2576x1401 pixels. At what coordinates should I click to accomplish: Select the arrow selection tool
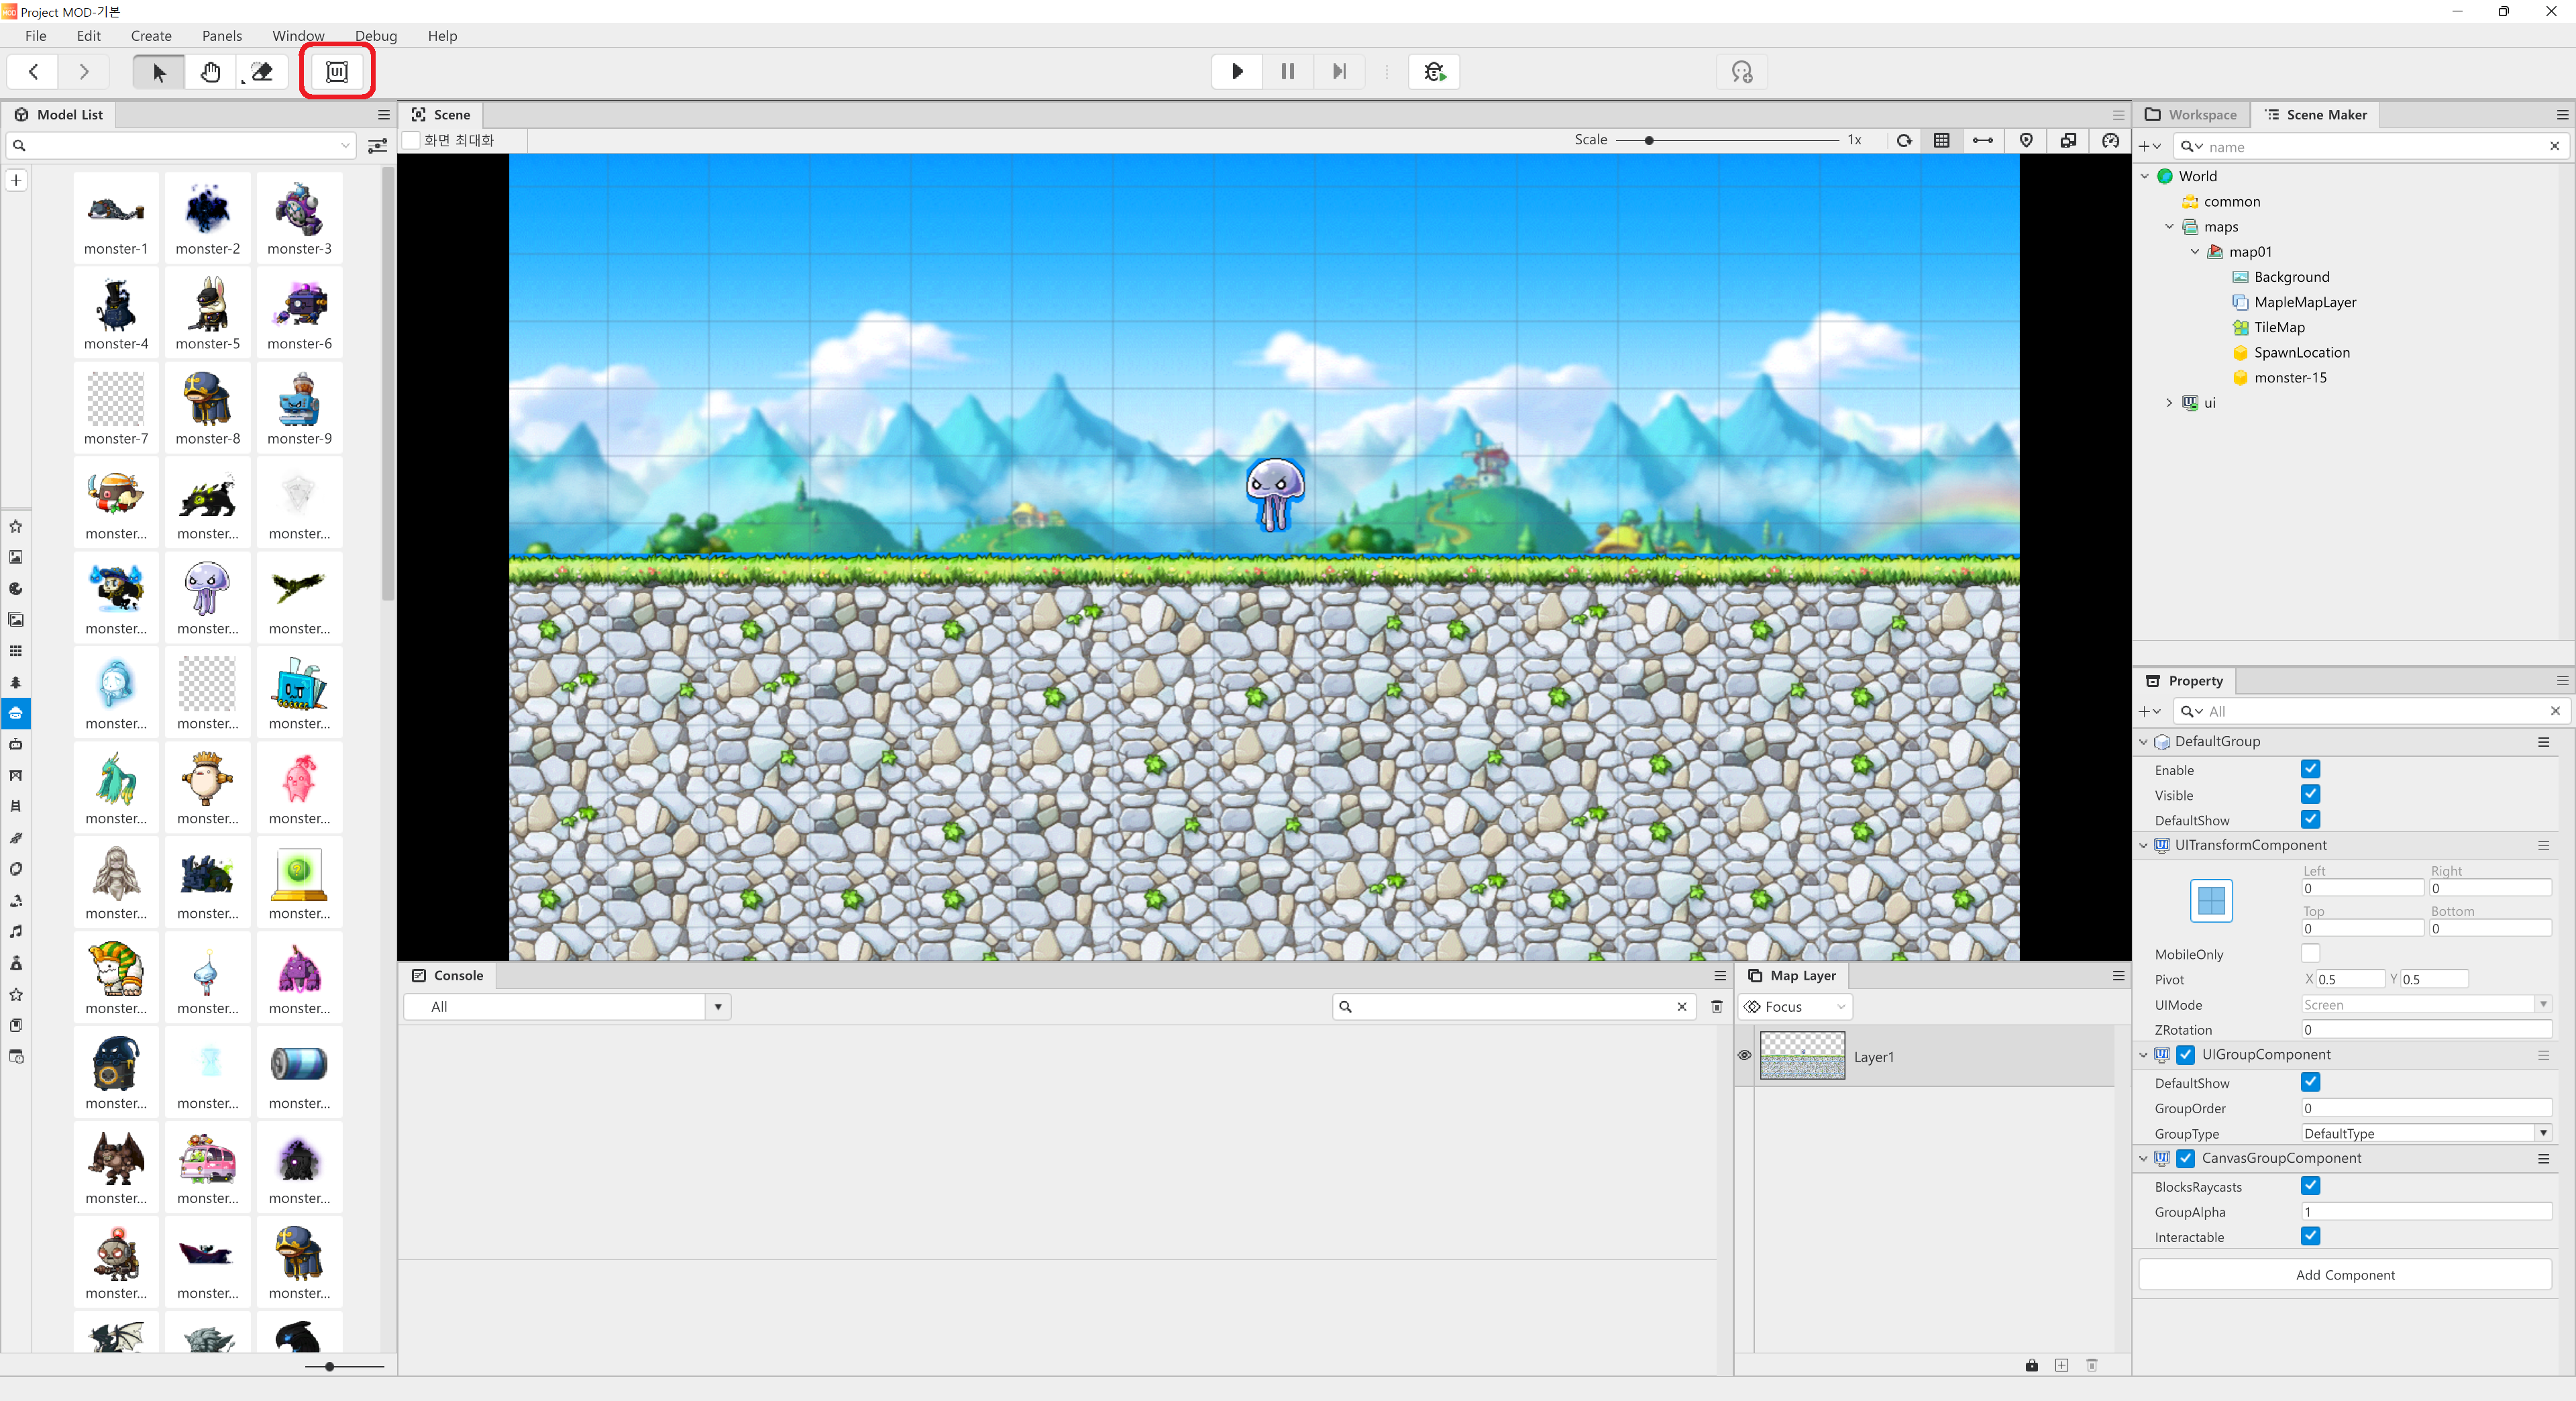(159, 71)
